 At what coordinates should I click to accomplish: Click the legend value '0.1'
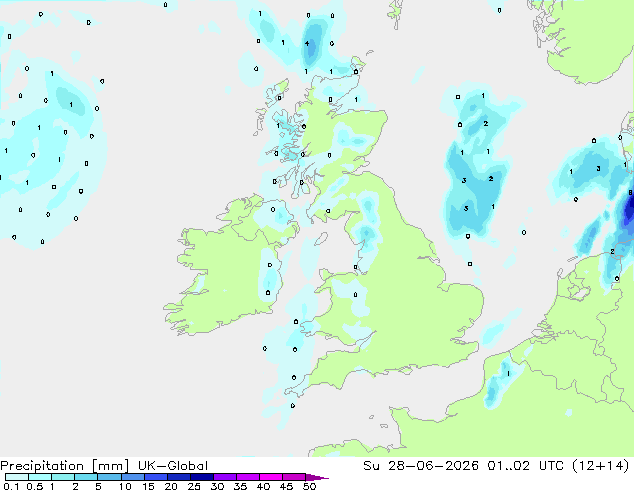pos(11,486)
